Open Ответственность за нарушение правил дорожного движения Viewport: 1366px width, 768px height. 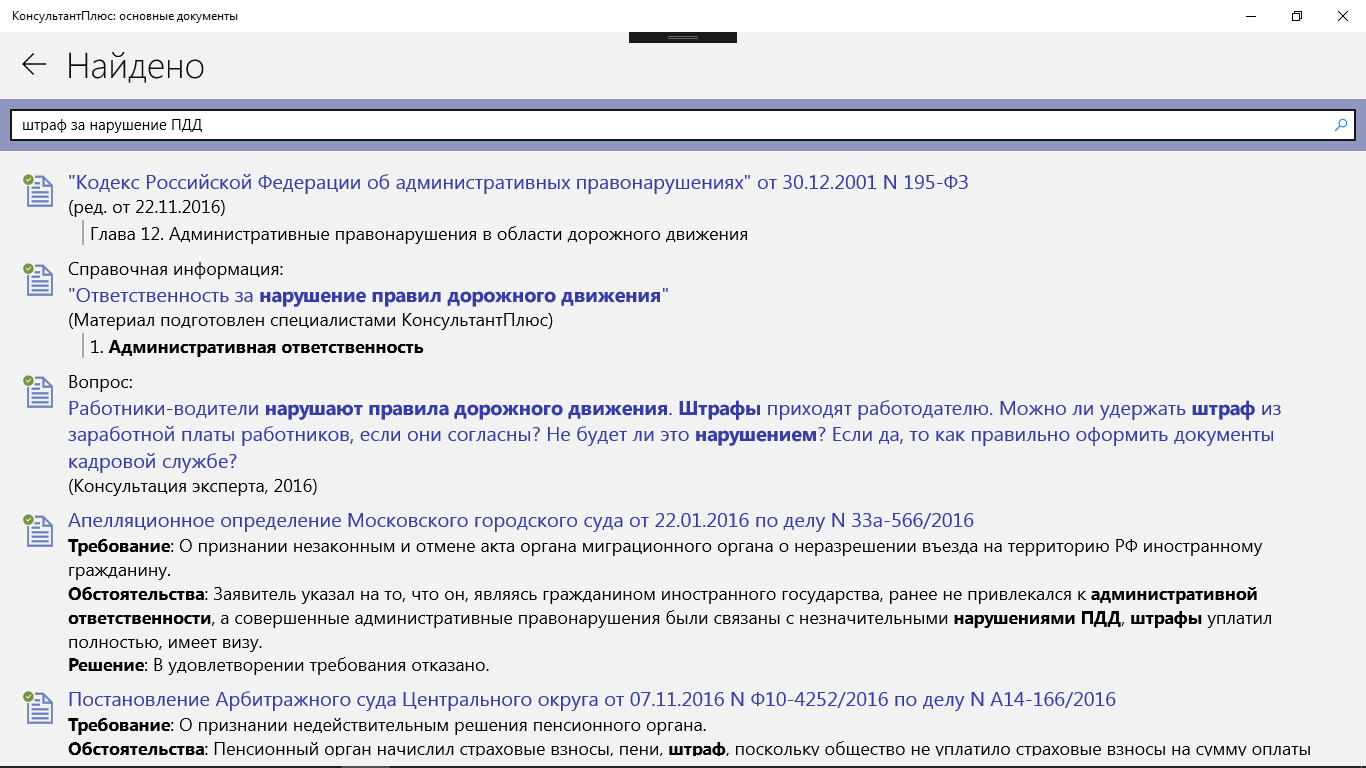368,296
